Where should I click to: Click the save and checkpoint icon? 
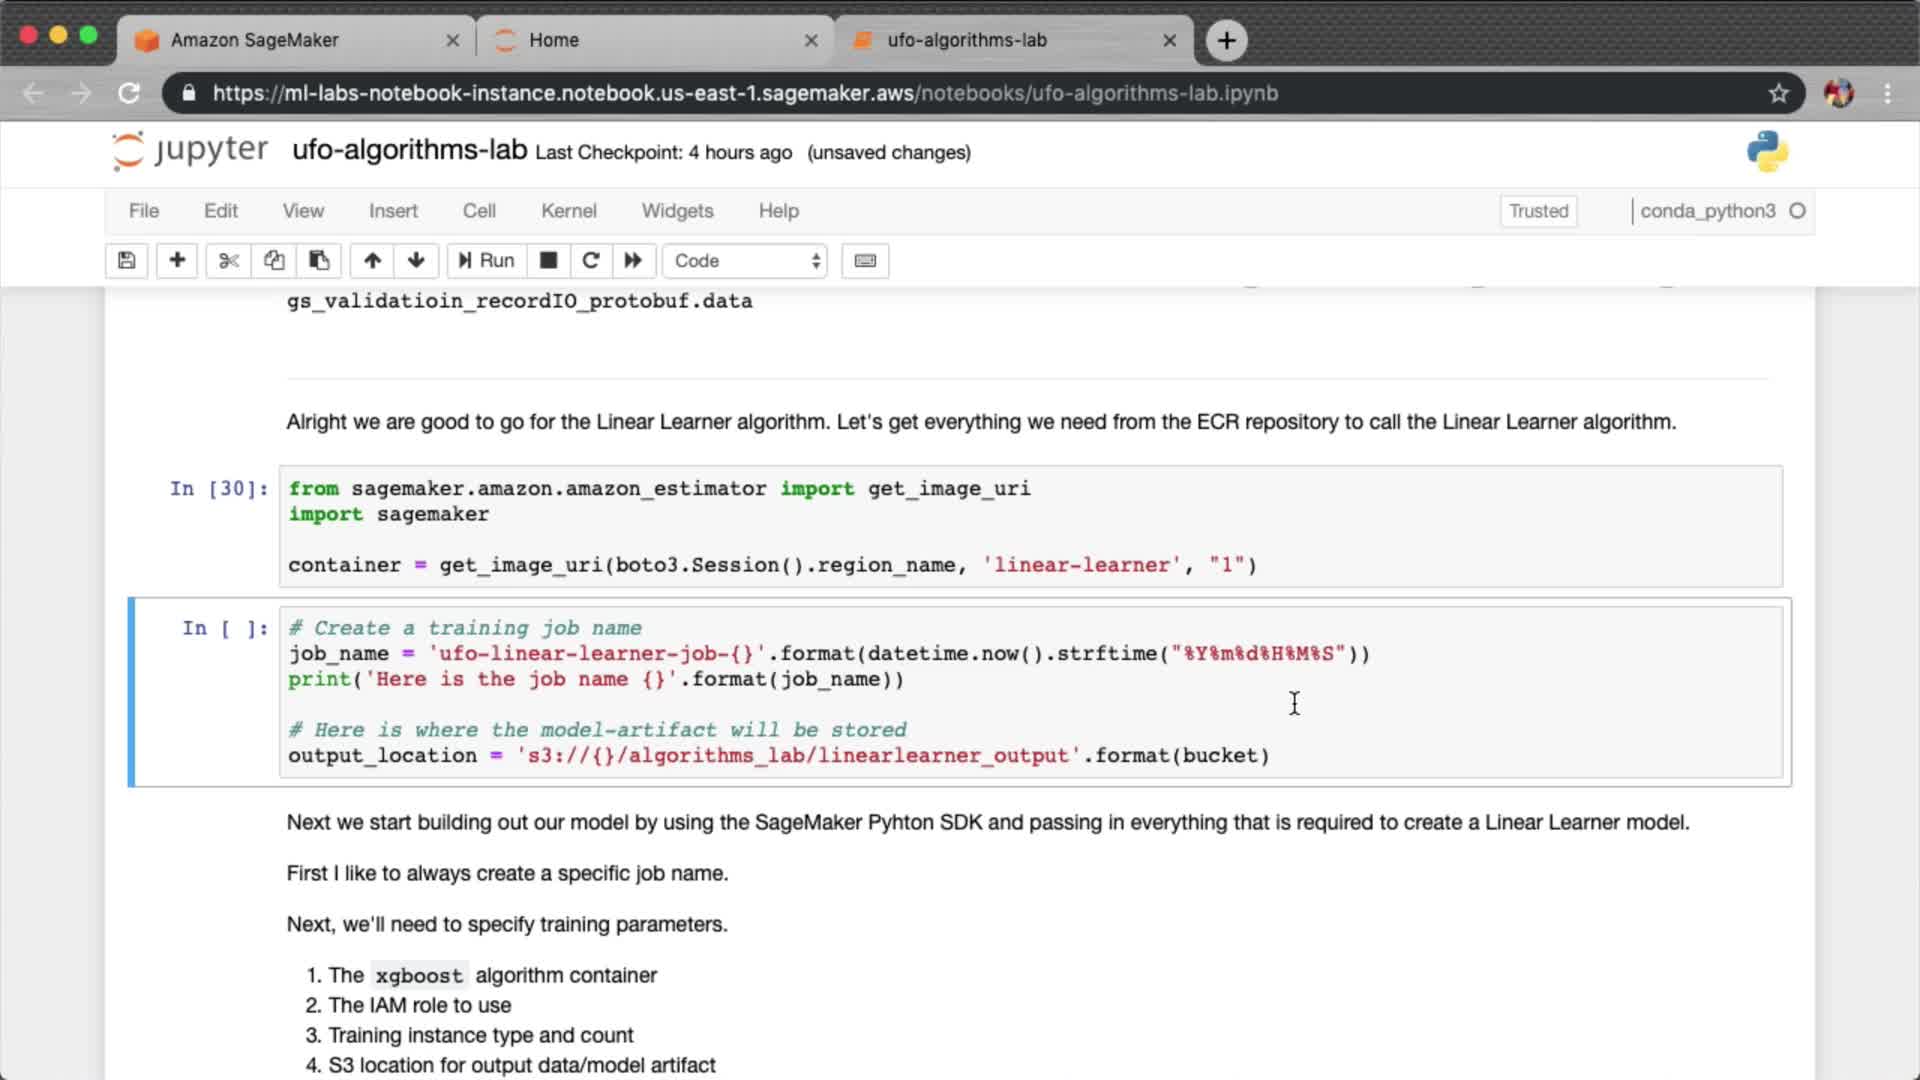pyautogui.click(x=126, y=261)
